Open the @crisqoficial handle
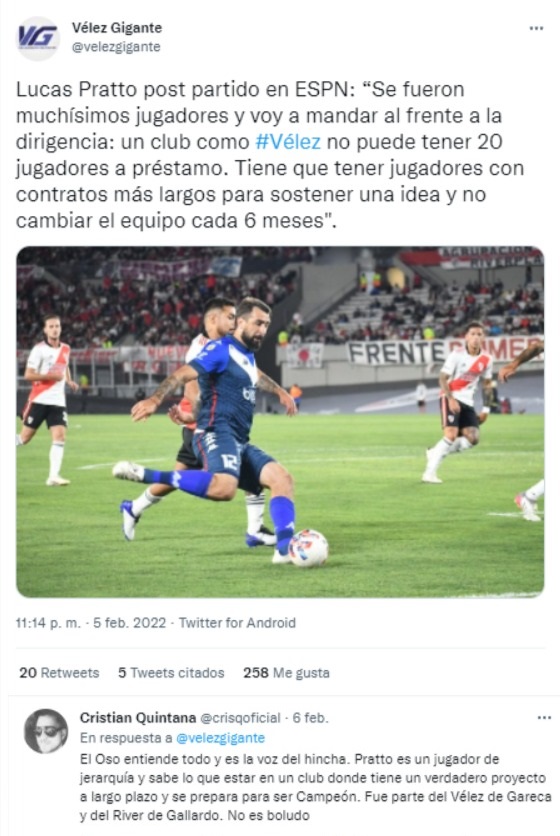This screenshot has width=560, height=836. click(x=240, y=718)
